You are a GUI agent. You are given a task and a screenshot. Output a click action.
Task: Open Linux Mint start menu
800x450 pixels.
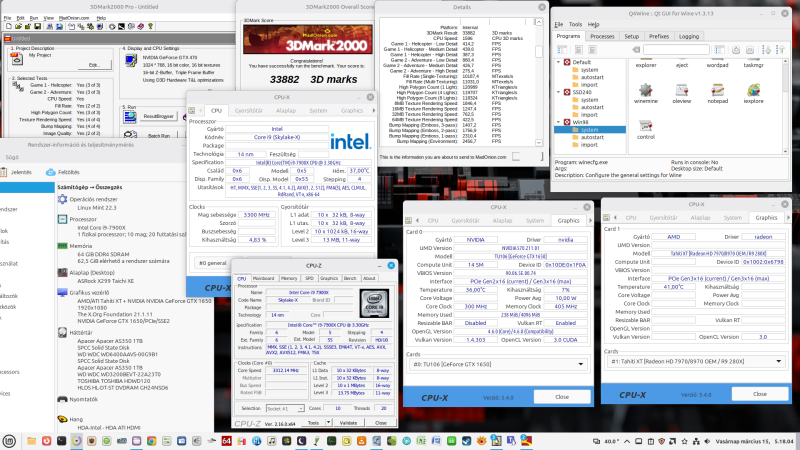tap(9, 441)
